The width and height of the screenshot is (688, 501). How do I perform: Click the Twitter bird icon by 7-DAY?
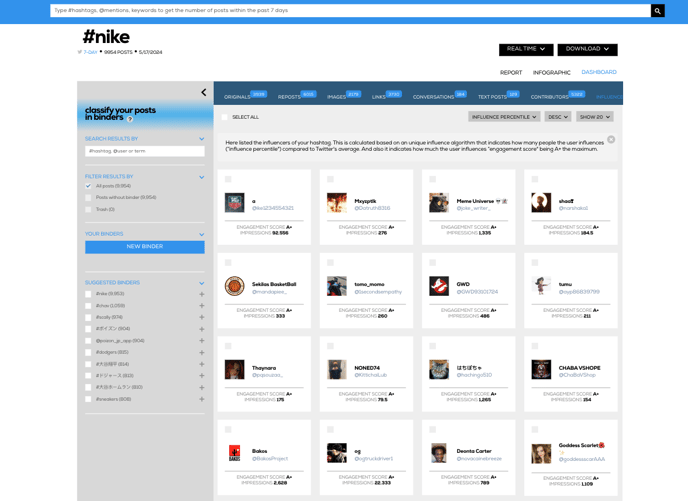pyautogui.click(x=79, y=52)
